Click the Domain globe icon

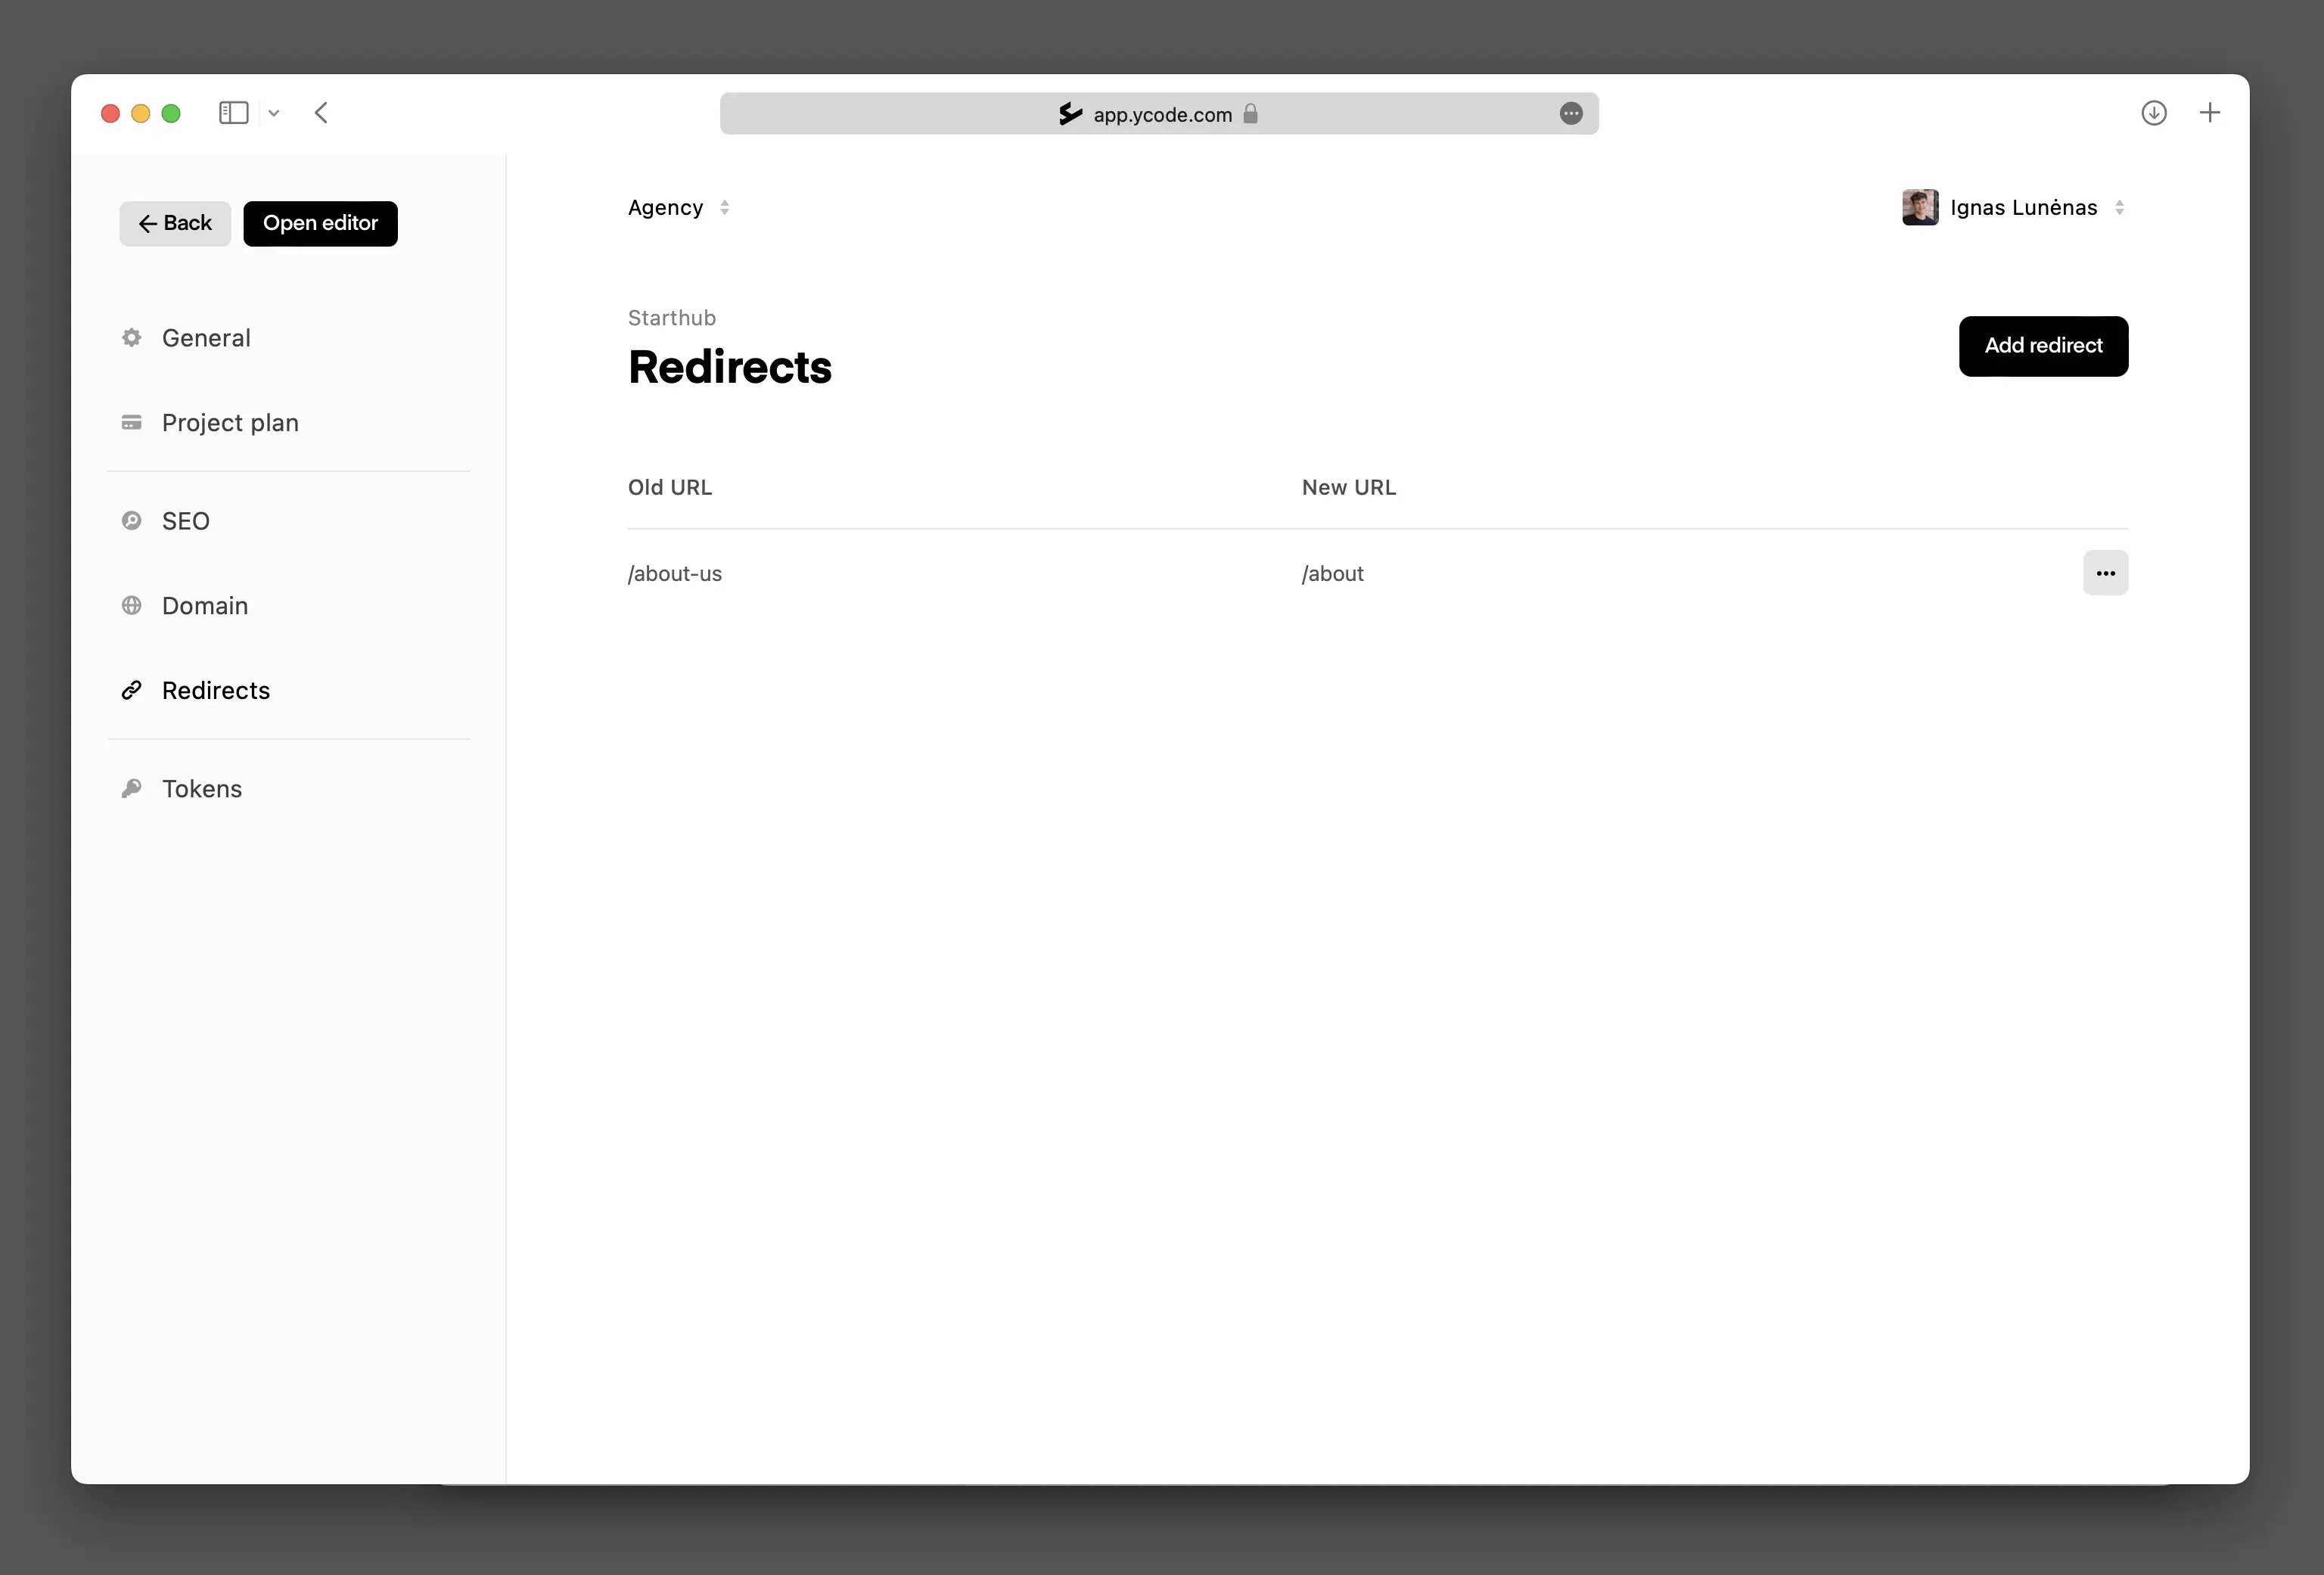(x=131, y=606)
